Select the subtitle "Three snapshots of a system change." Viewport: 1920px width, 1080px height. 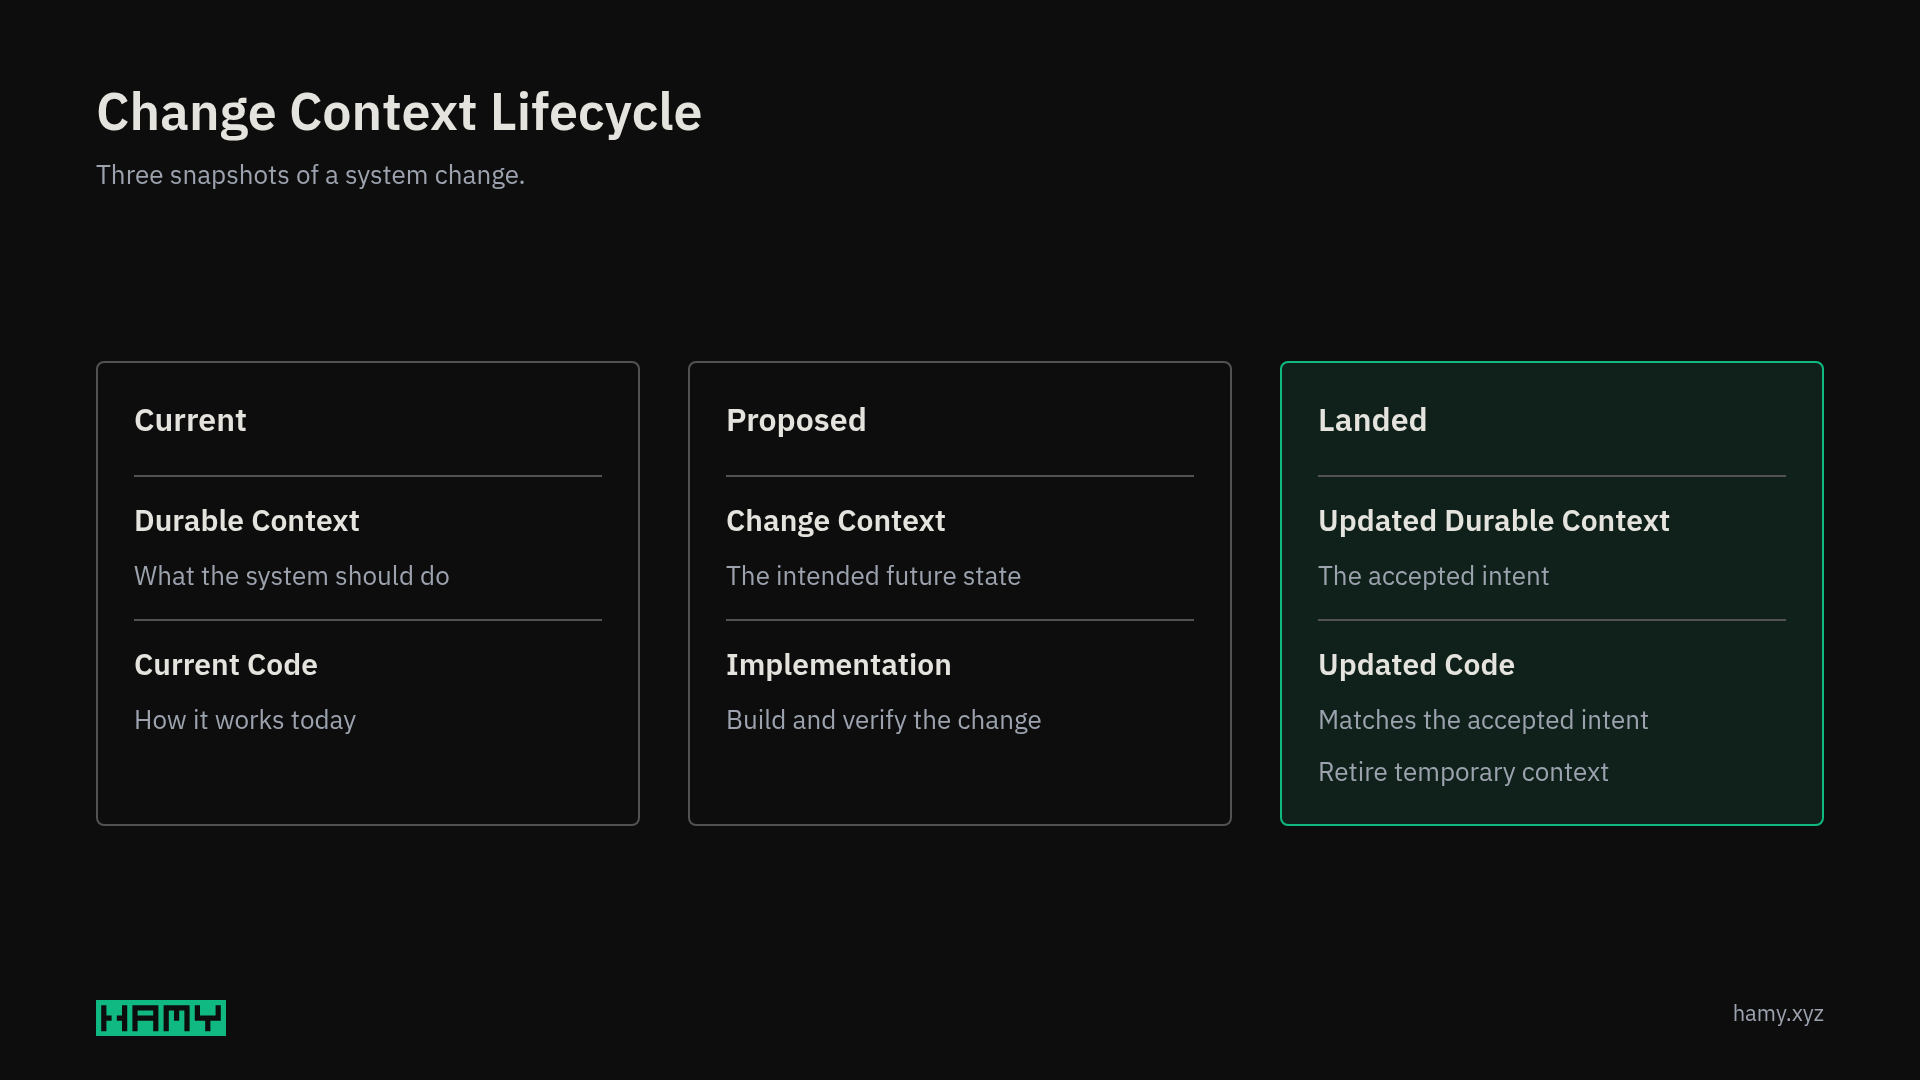pos(310,175)
